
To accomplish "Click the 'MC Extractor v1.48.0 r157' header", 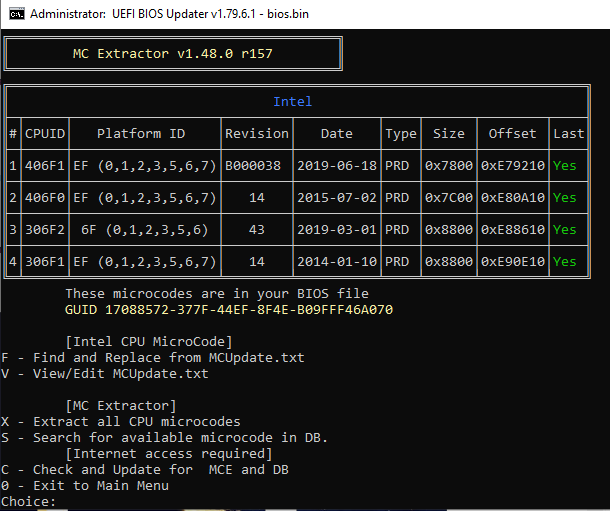I will tap(173, 53).
